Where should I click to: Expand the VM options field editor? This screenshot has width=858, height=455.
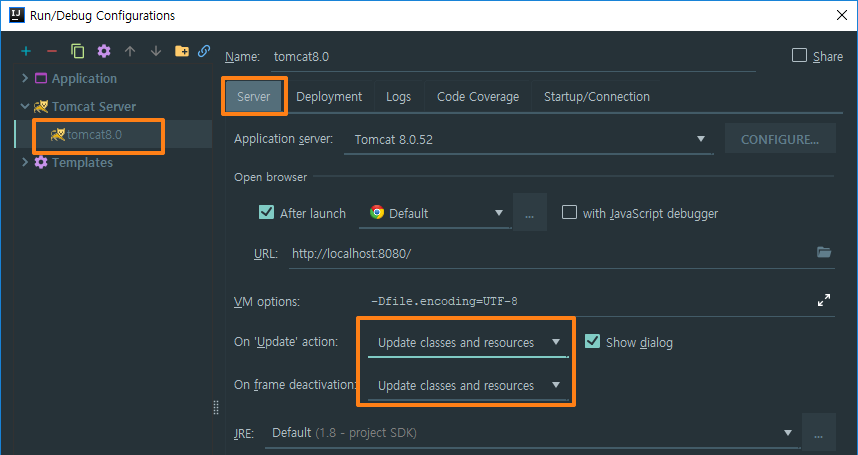click(x=824, y=300)
